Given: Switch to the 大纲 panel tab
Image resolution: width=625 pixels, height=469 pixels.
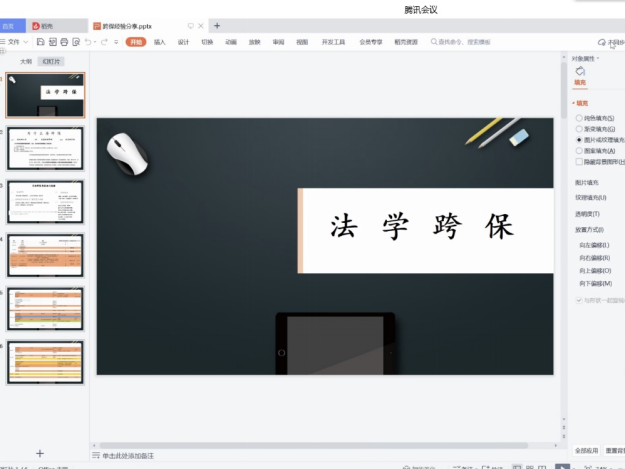Looking at the screenshot, I should pyautogui.click(x=26, y=61).
